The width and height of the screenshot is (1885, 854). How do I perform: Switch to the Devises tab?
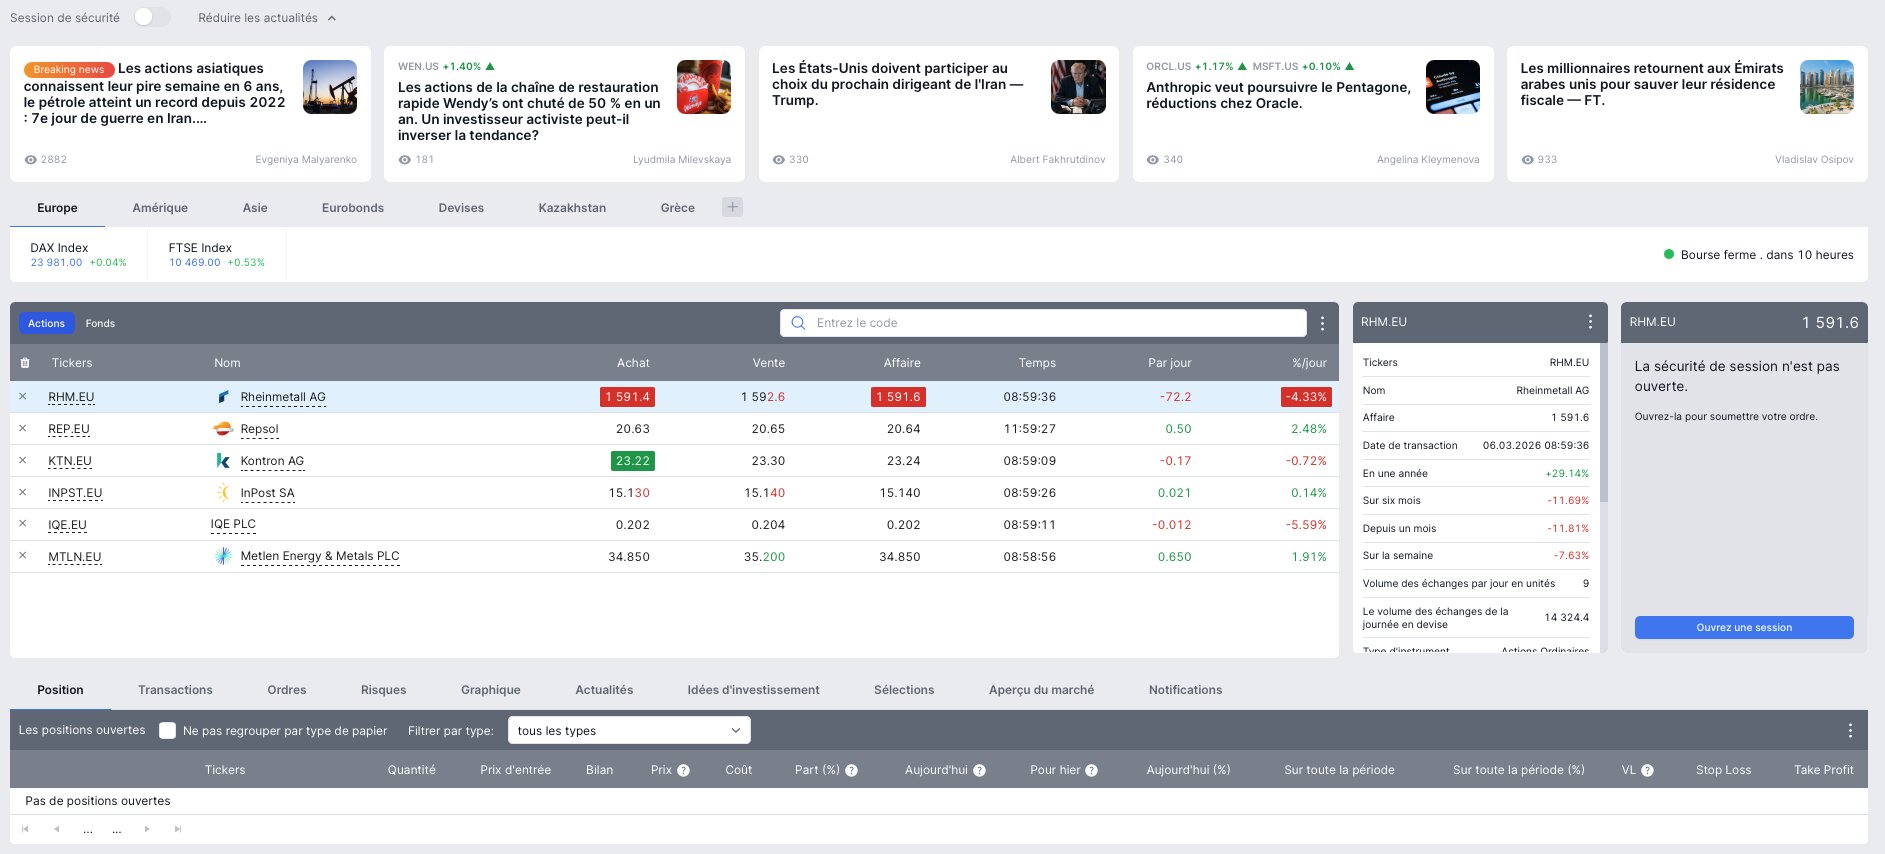point(461,208)
